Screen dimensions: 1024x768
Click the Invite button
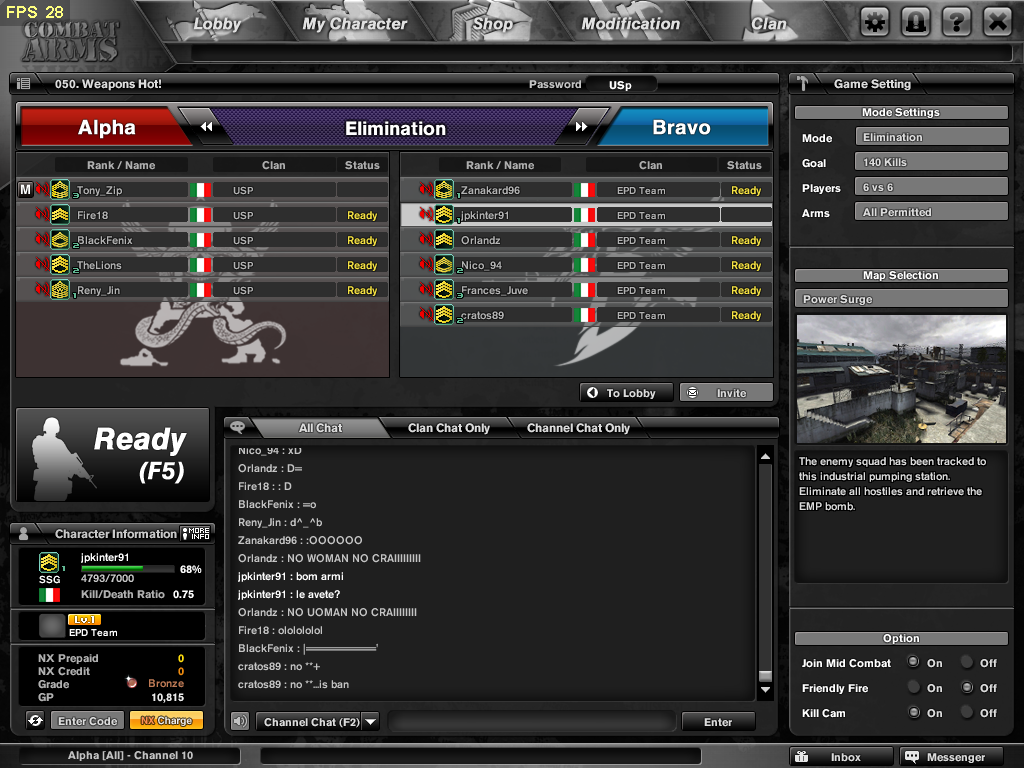click(x=726, y=392)
